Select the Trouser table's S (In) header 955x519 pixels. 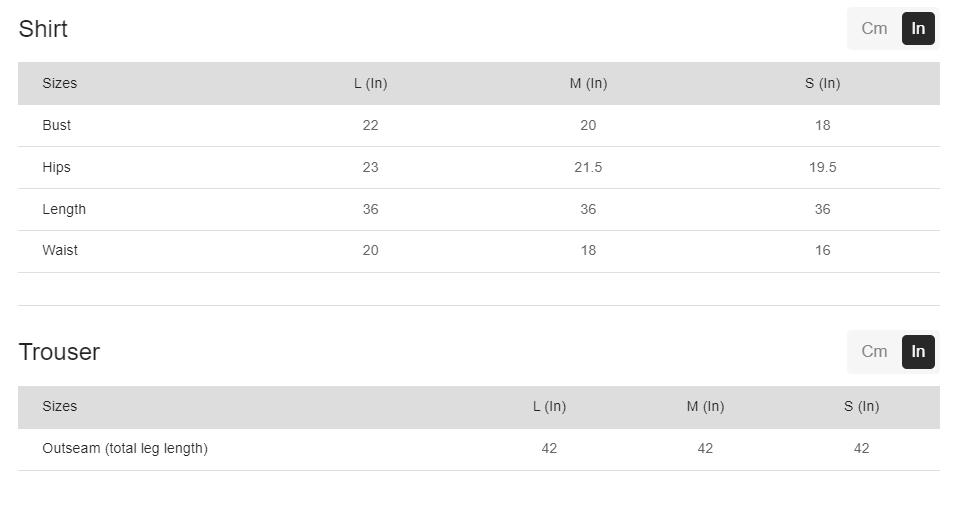point(861,407)
